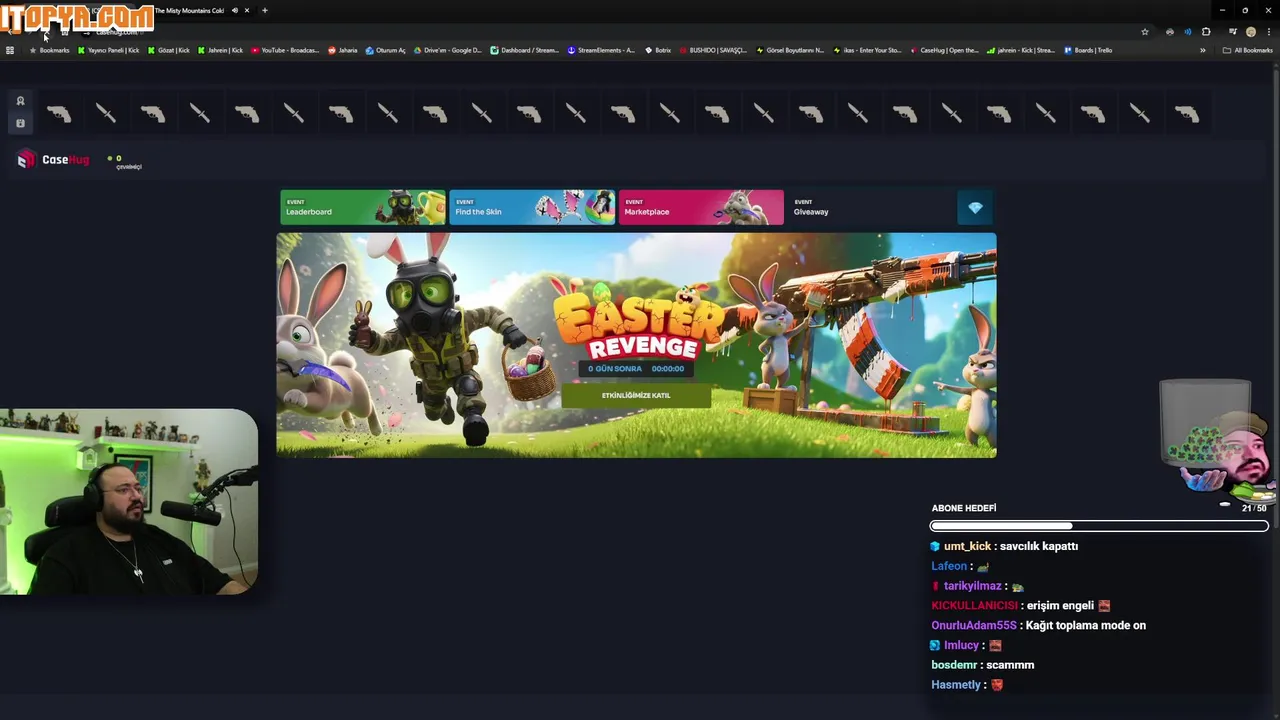Open the ikas - Enter Your Store bookmark

tap(867, 50)
